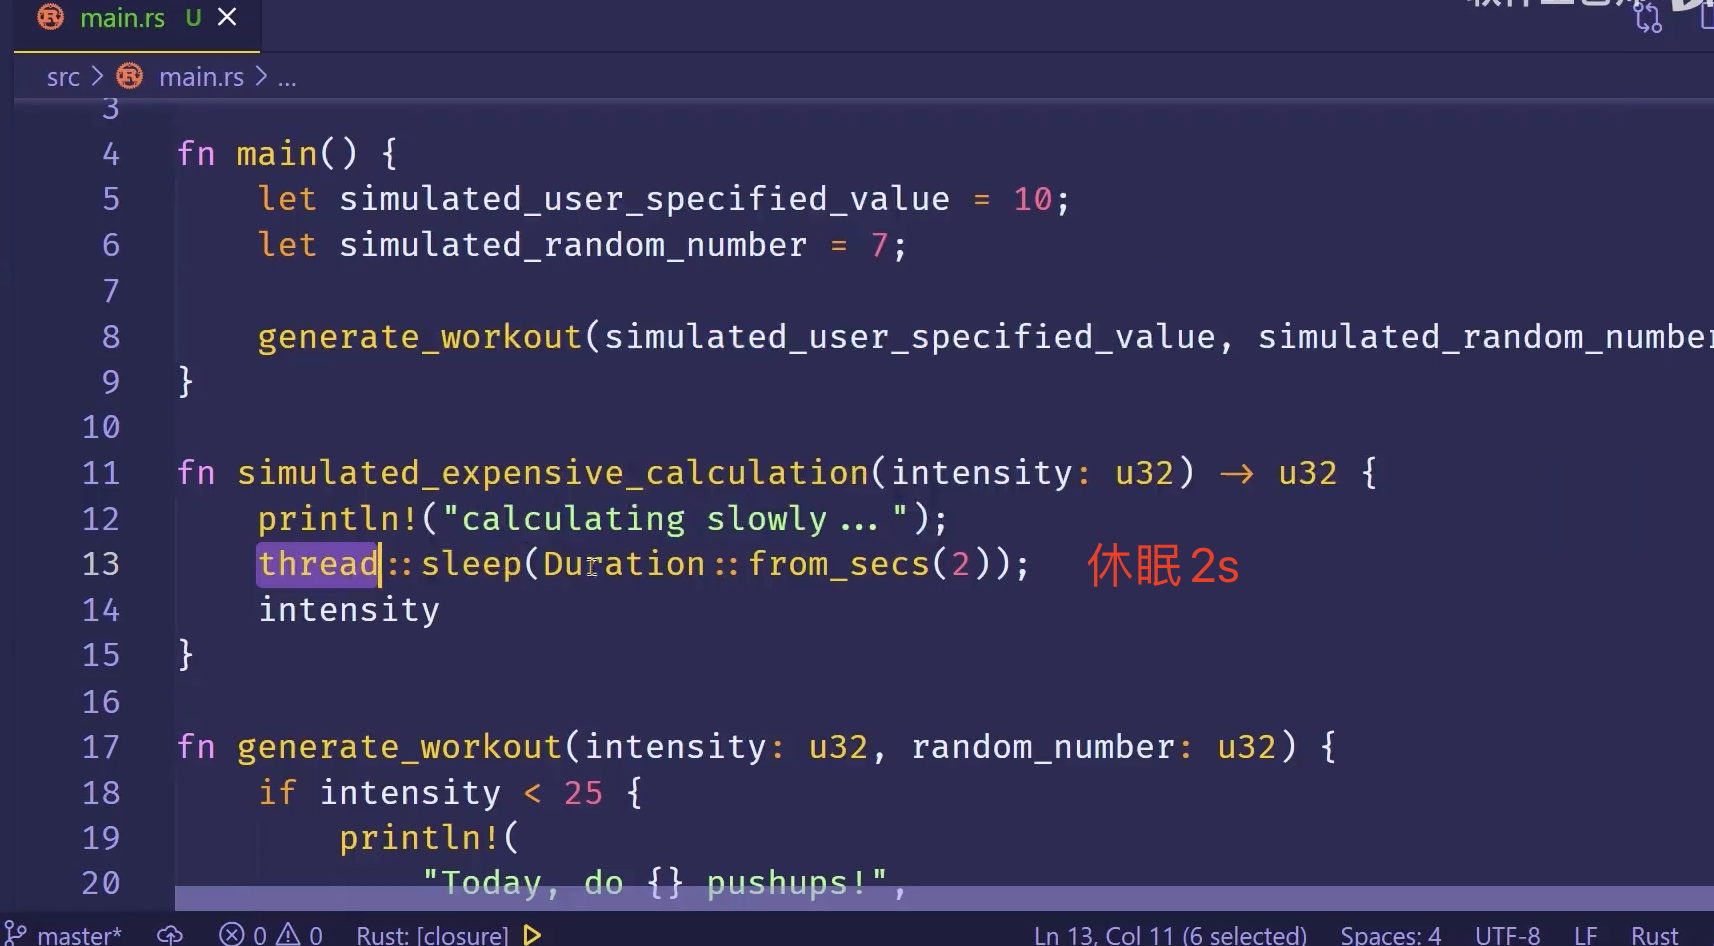Run the program with the play icon

click(532, 935)
